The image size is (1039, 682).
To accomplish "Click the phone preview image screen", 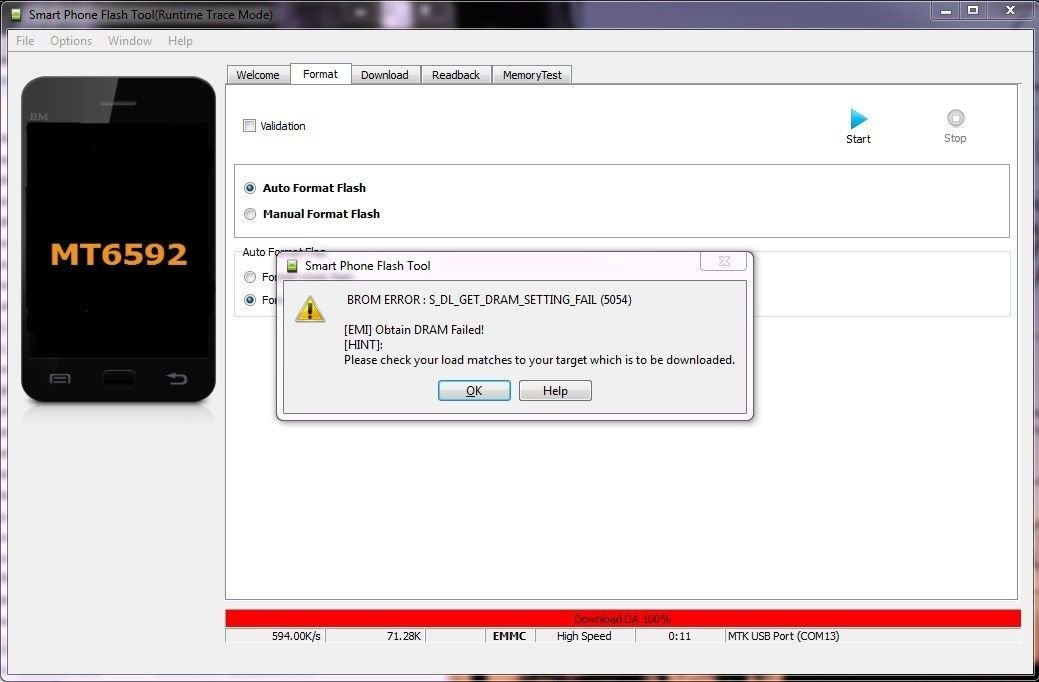I will tap(119, 240).
